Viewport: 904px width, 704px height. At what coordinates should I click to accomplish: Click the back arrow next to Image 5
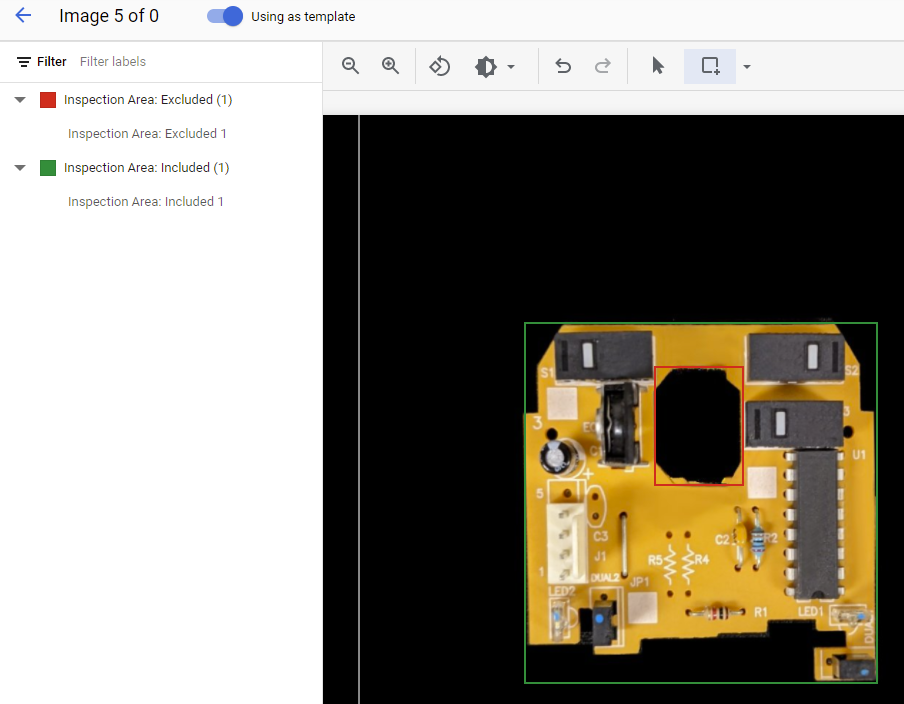(22, 16)
